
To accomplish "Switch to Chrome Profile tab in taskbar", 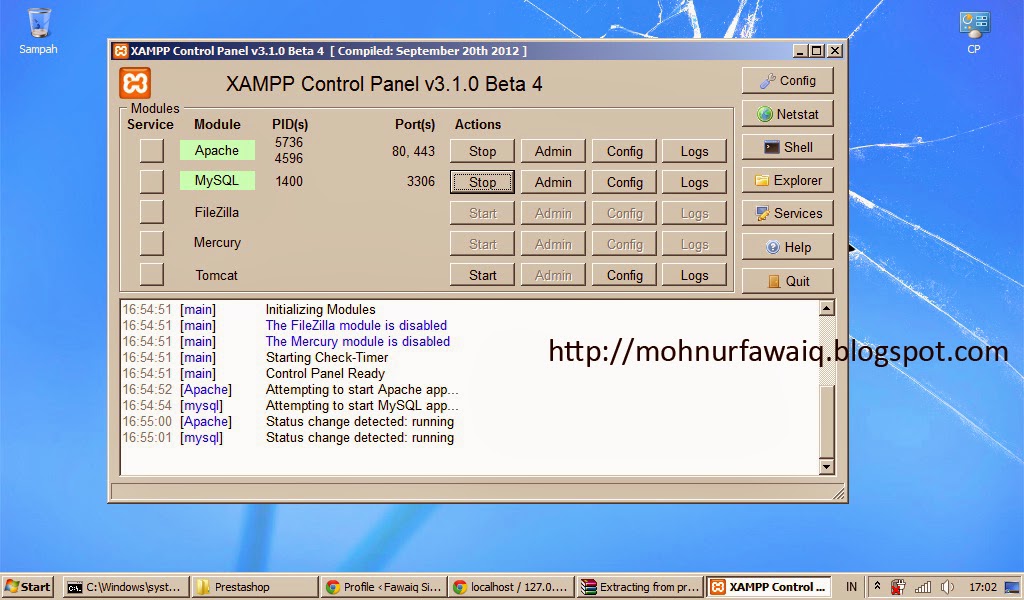I will pos(383,587).
